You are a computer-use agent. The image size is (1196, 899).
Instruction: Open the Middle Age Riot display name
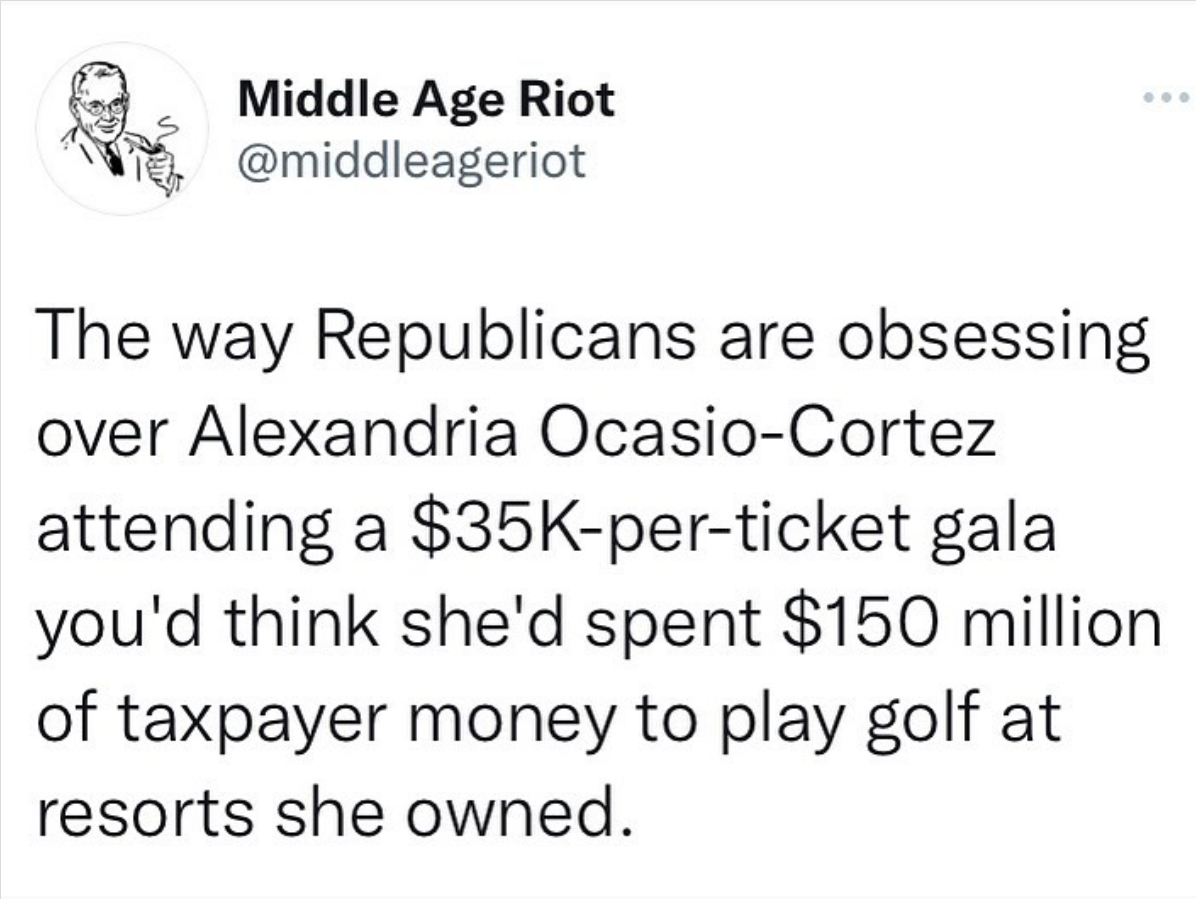pyautogui.click(x=426, y=100)
